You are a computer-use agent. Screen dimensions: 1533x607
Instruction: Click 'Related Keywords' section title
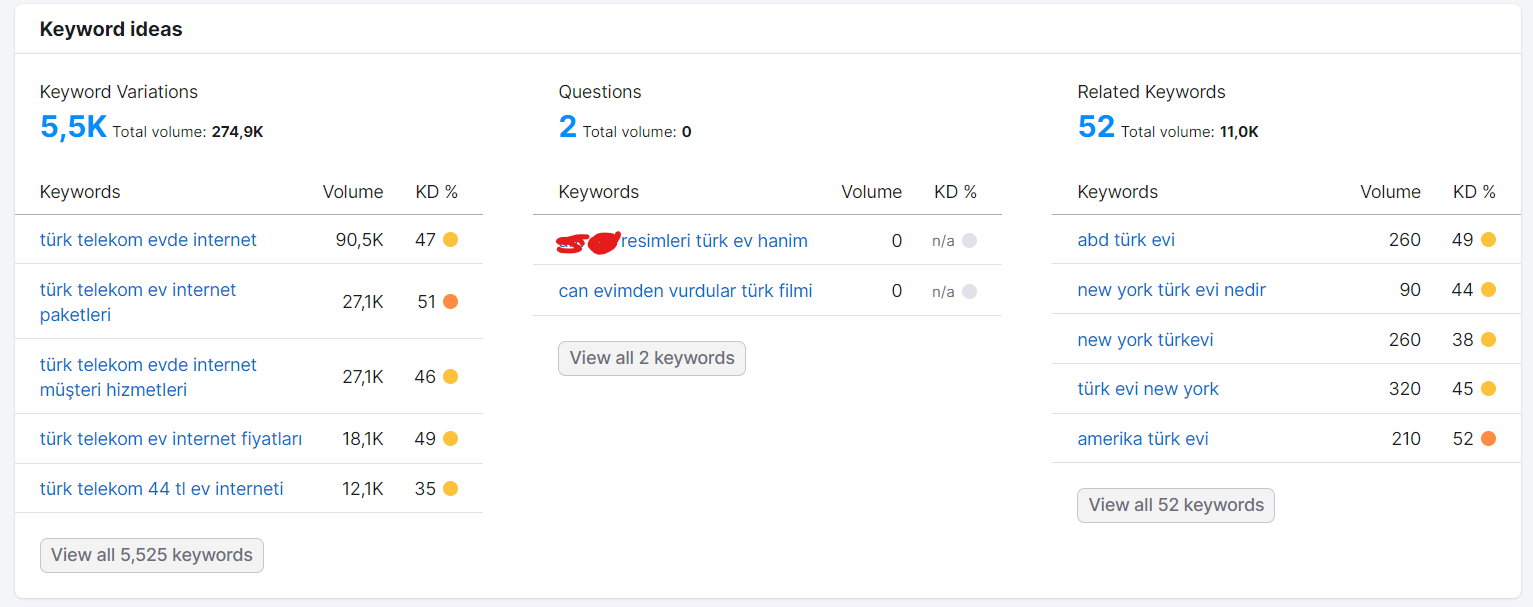tap(1151, 92)
